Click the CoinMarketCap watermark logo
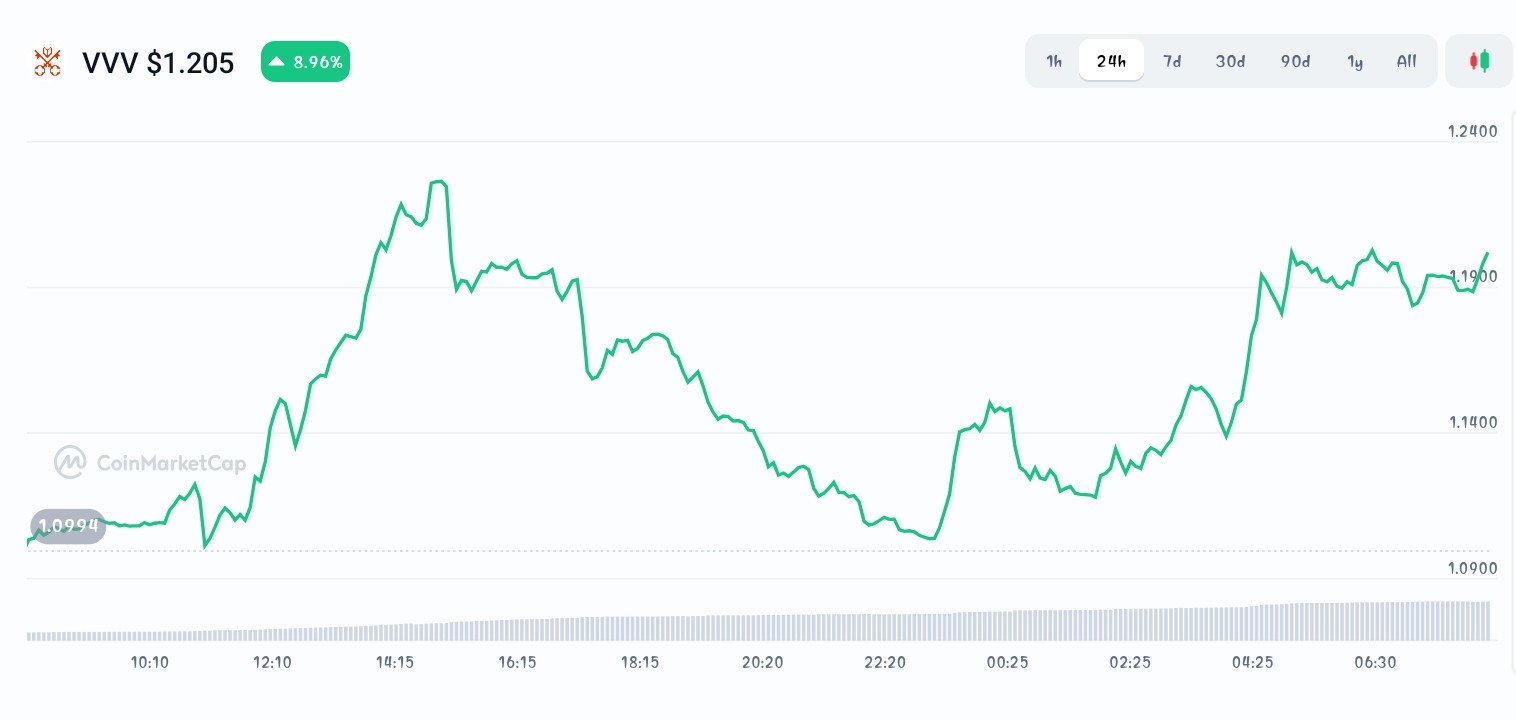Viewport: 1516px width, 720px height. pyautogui.click(x=148, y=462)
